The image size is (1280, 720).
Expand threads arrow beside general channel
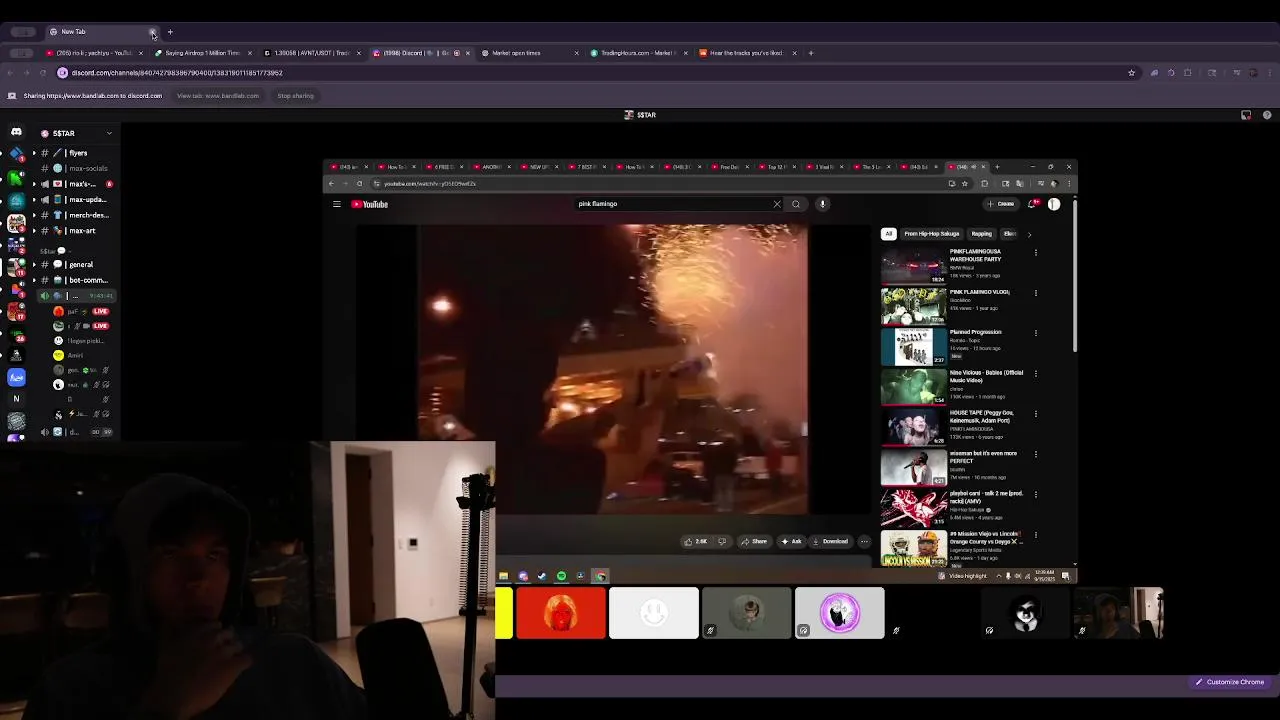click(x=34, y=265)
